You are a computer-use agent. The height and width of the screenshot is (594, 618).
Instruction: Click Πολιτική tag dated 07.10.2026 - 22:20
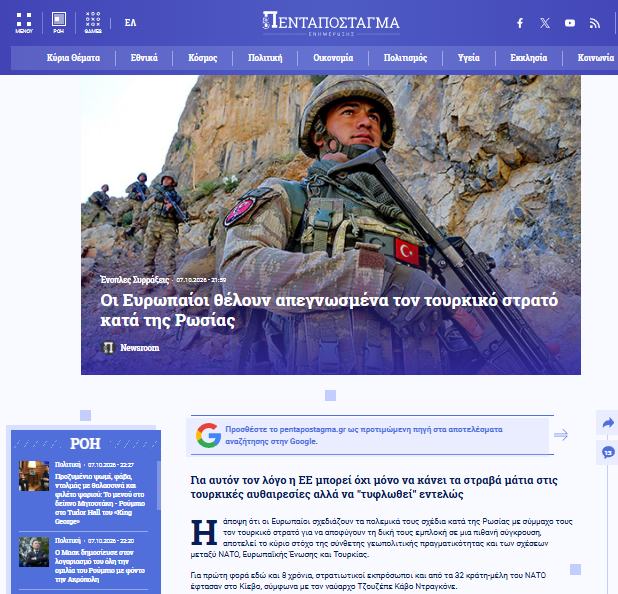point(67,541)
